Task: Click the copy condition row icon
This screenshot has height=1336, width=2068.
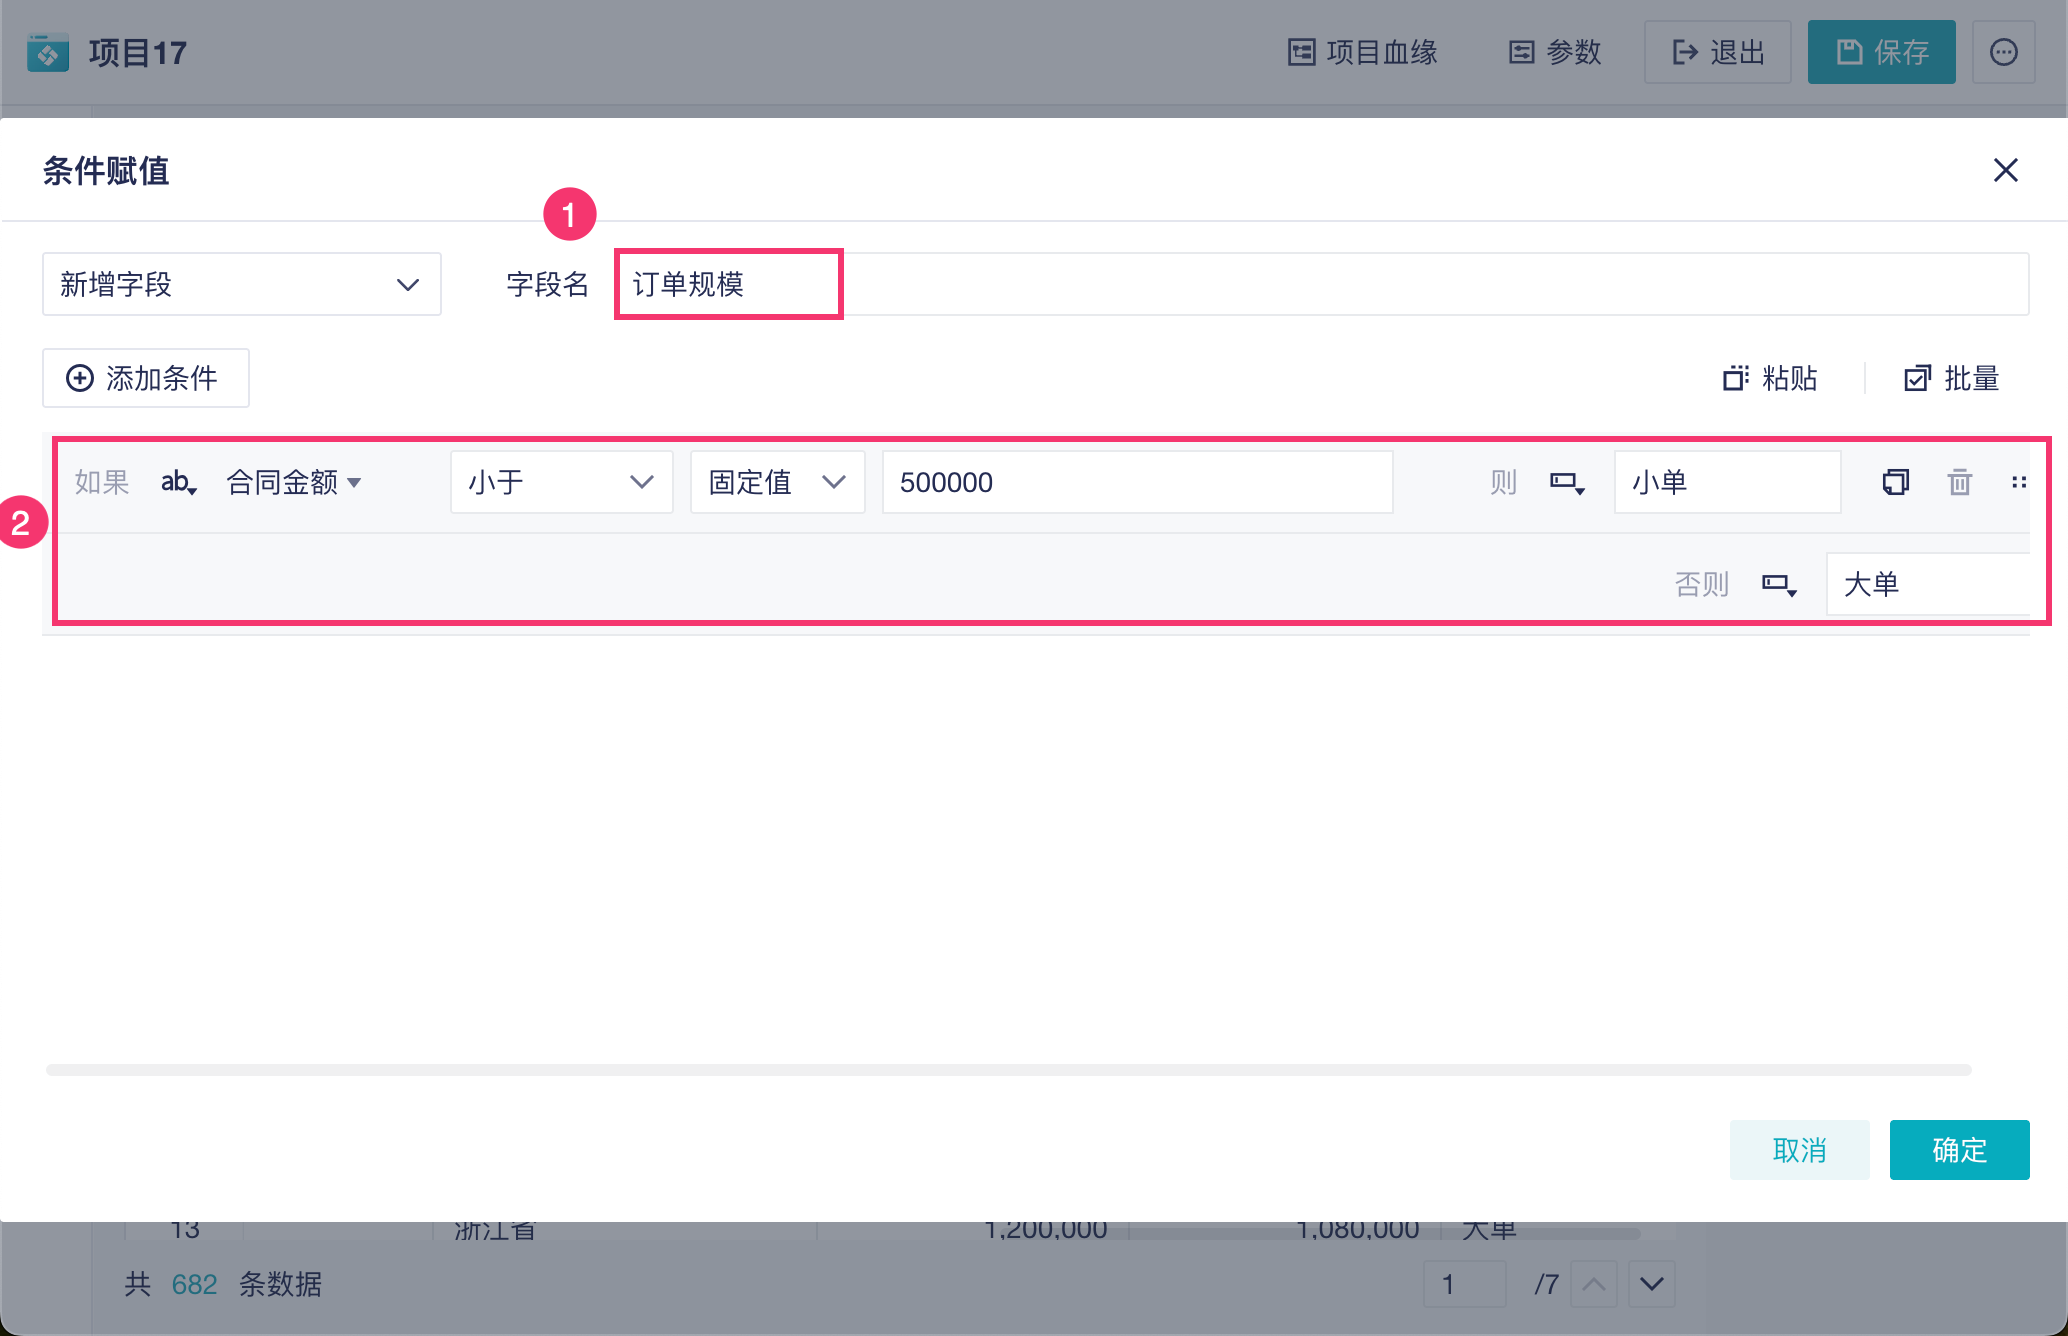Action: tap(1895, 483)
